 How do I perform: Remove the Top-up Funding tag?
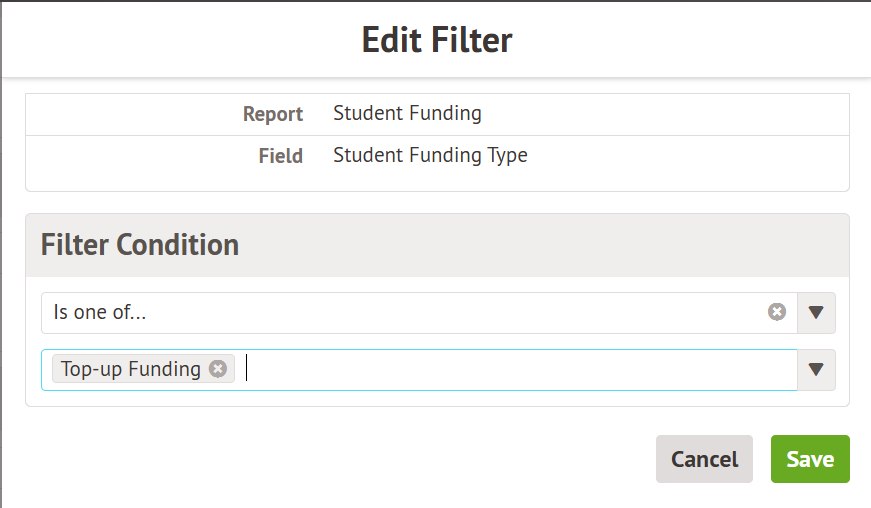coord(218,369)
